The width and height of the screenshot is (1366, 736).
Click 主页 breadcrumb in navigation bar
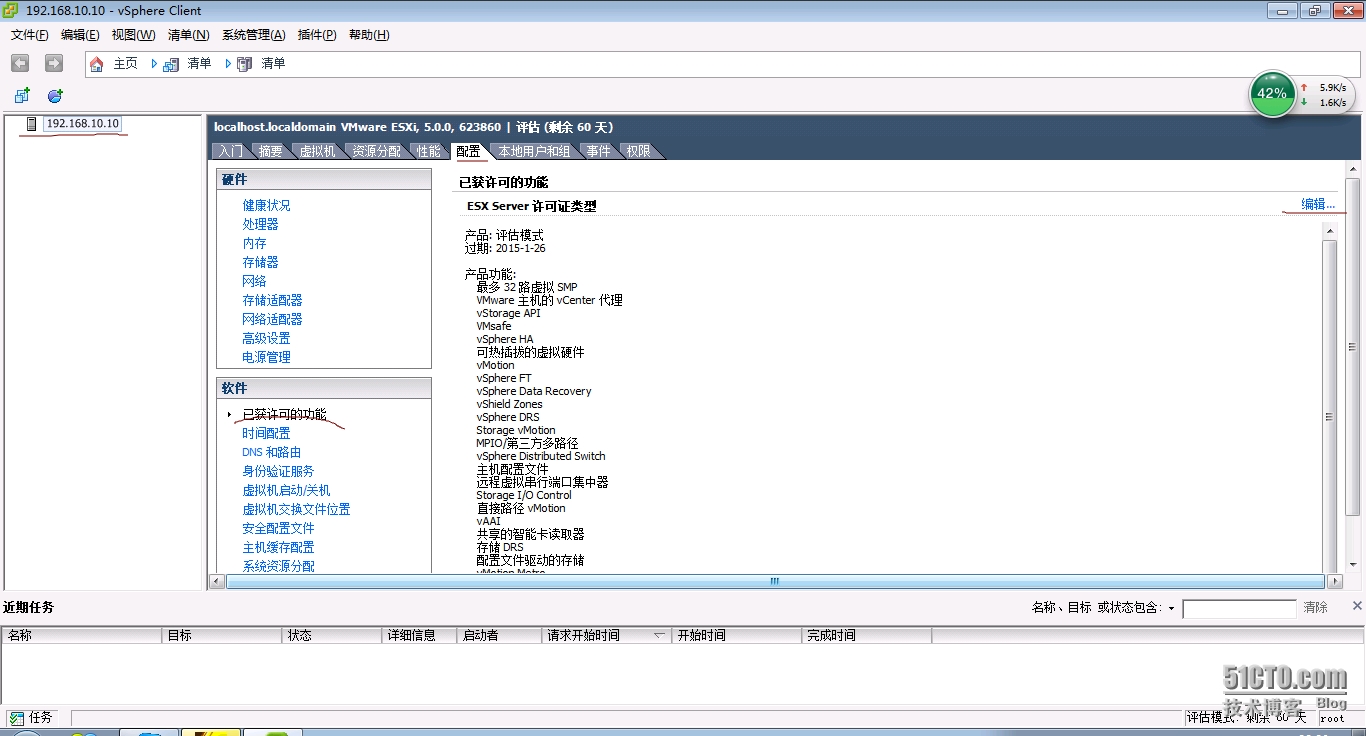tap(125, 63)
